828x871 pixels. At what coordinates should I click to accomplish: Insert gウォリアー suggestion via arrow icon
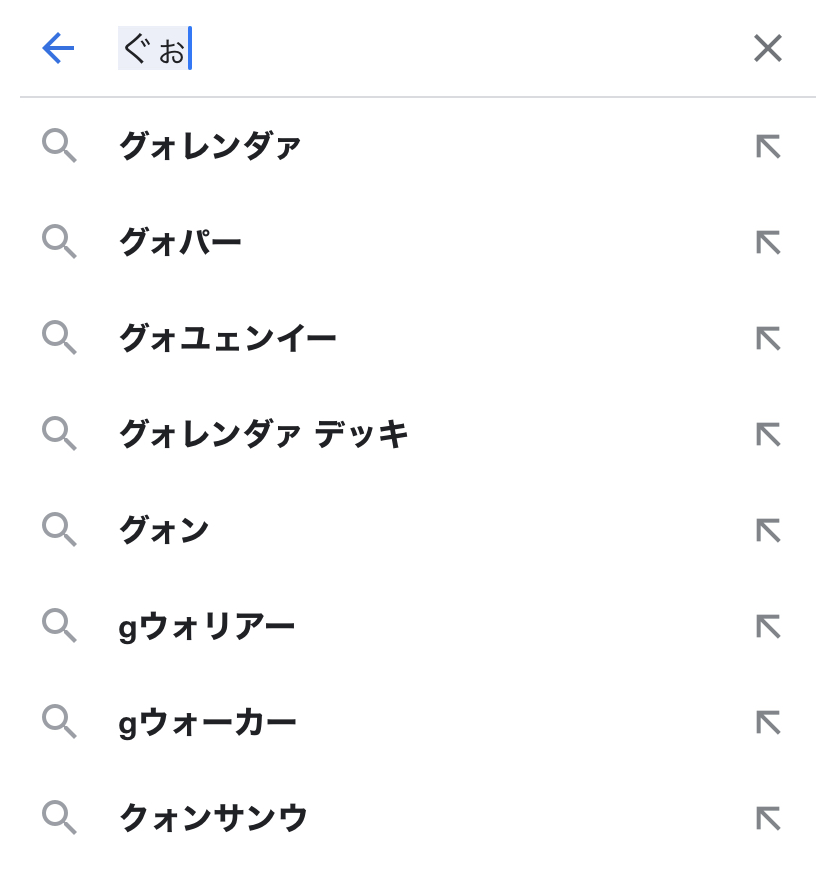pyautogui.click(x=767, y=627)
